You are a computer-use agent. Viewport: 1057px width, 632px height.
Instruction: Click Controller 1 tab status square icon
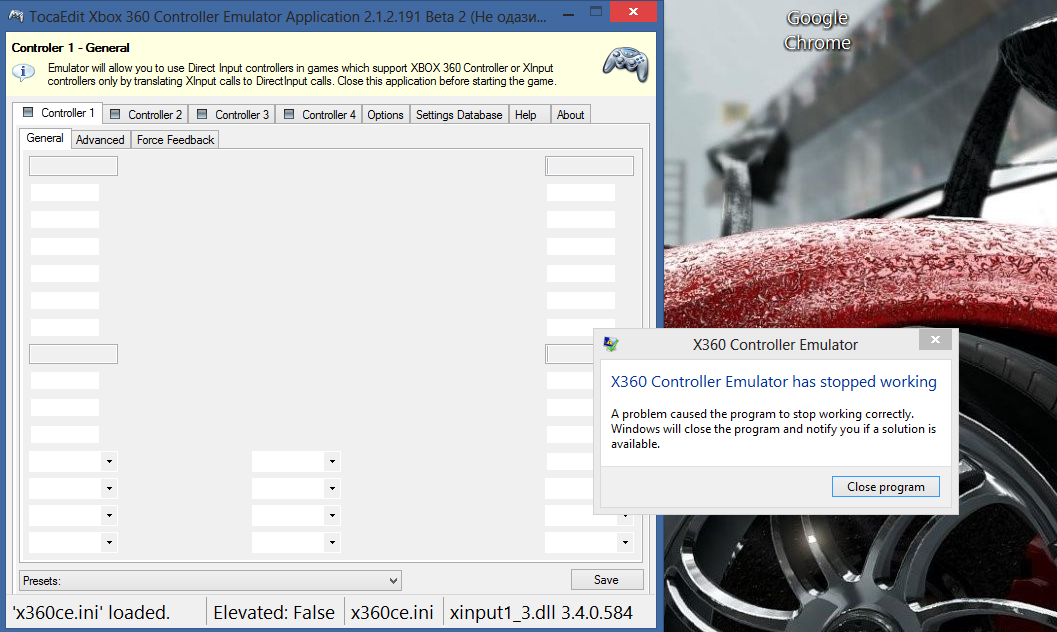point(28,112)
